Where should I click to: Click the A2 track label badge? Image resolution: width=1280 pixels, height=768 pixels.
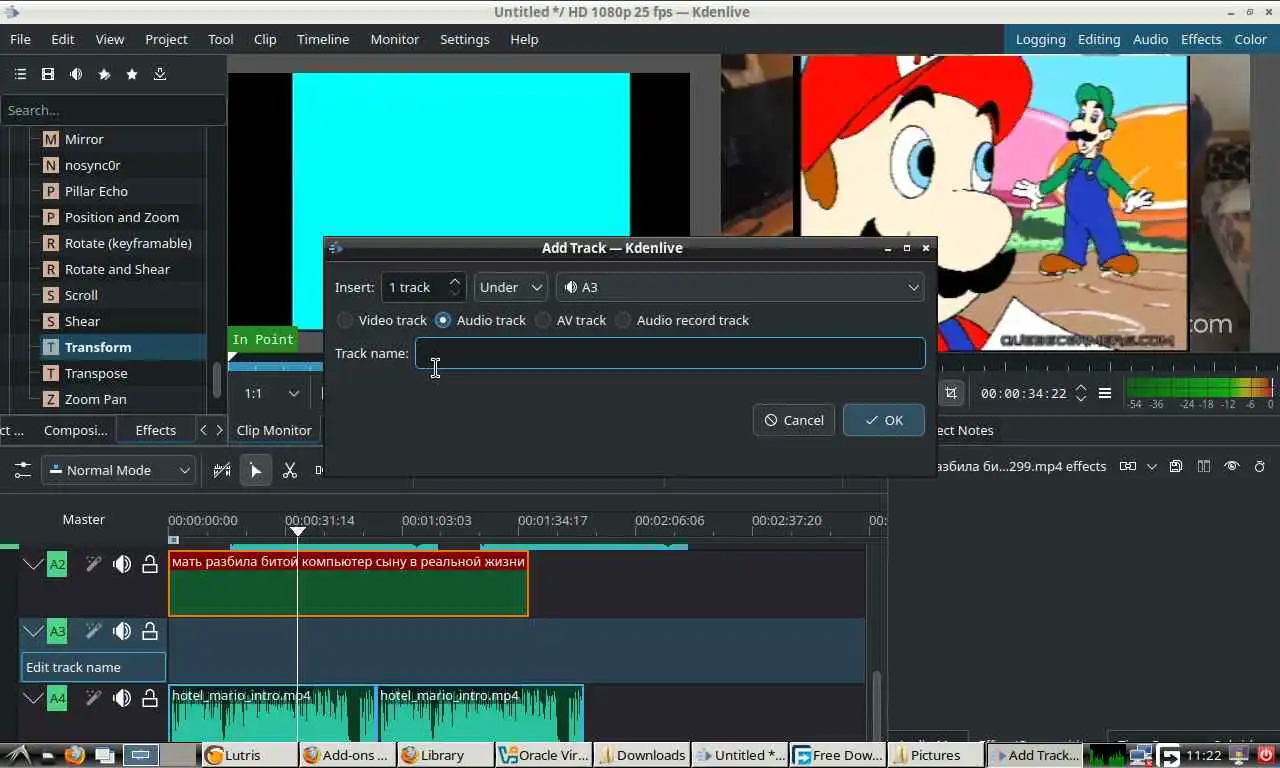pos(57,564)
